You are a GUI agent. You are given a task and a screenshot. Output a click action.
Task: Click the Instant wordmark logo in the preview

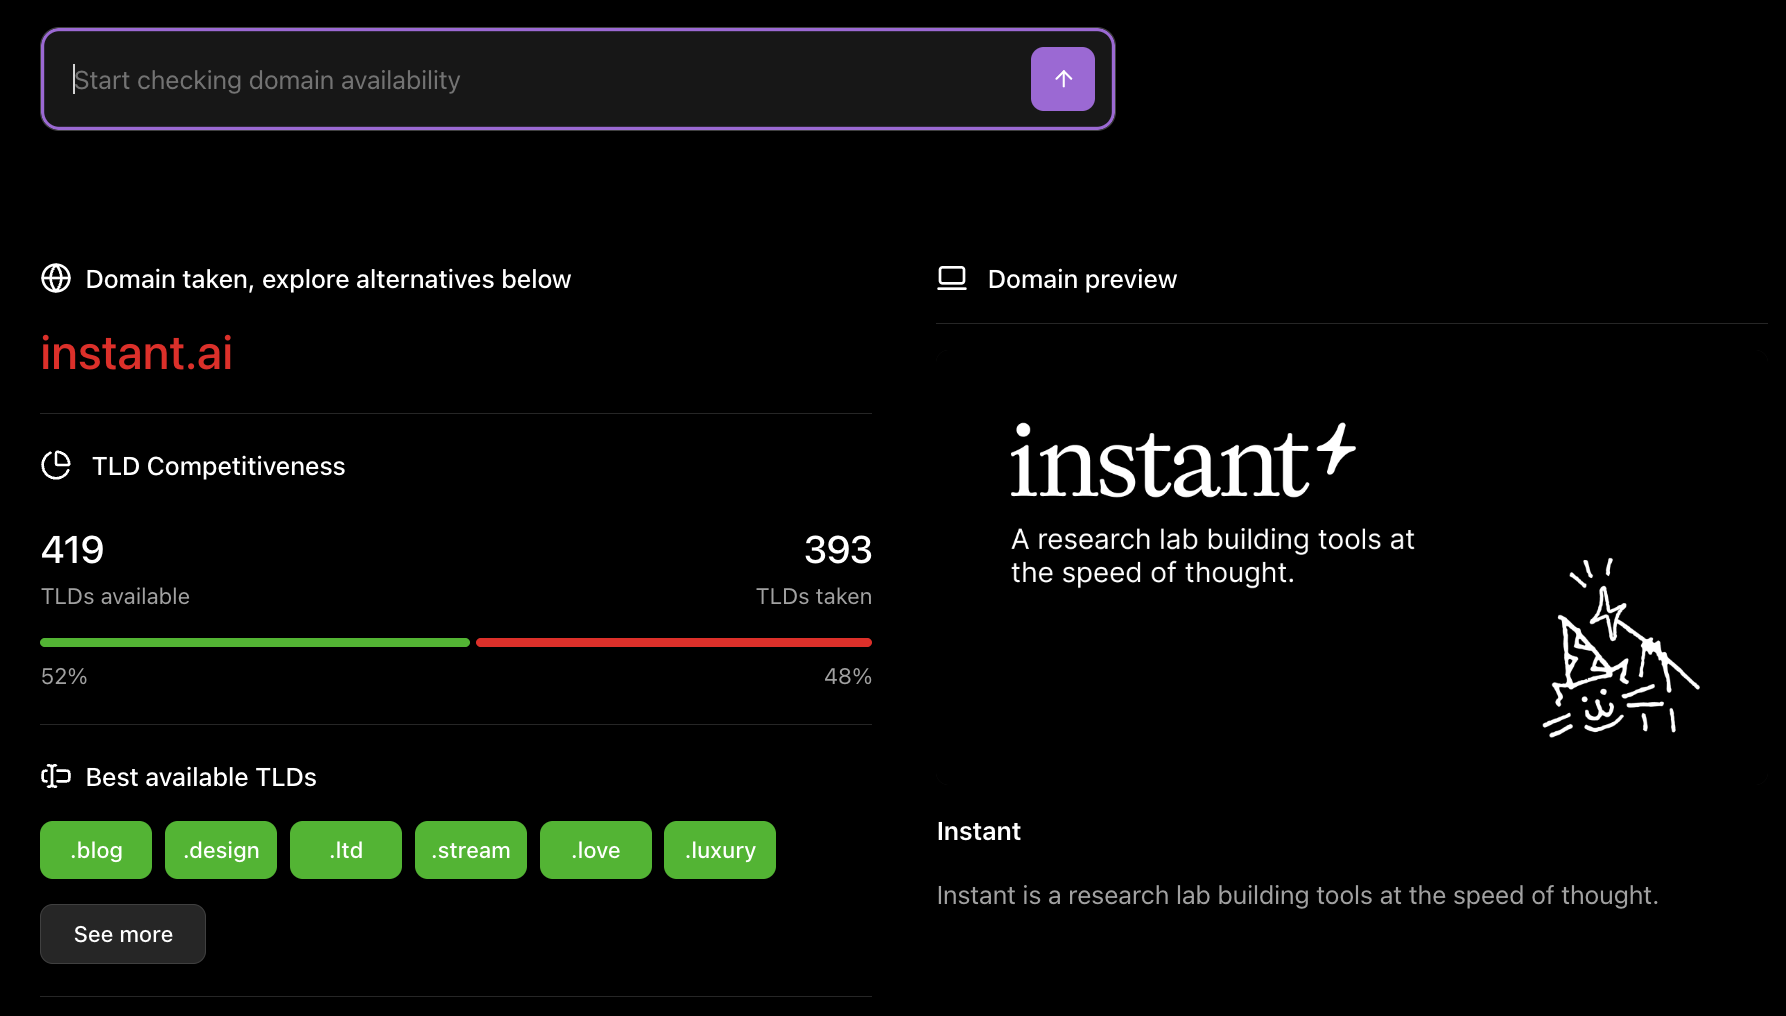click(1160, 462)
